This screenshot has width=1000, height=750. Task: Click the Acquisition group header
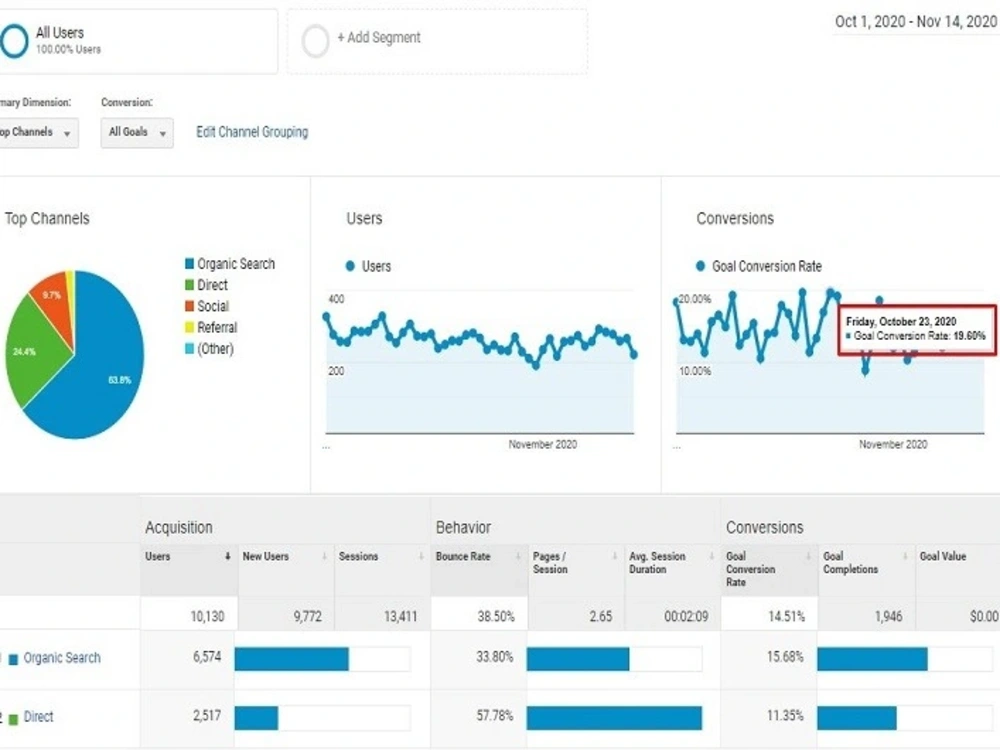click(179, 527)
